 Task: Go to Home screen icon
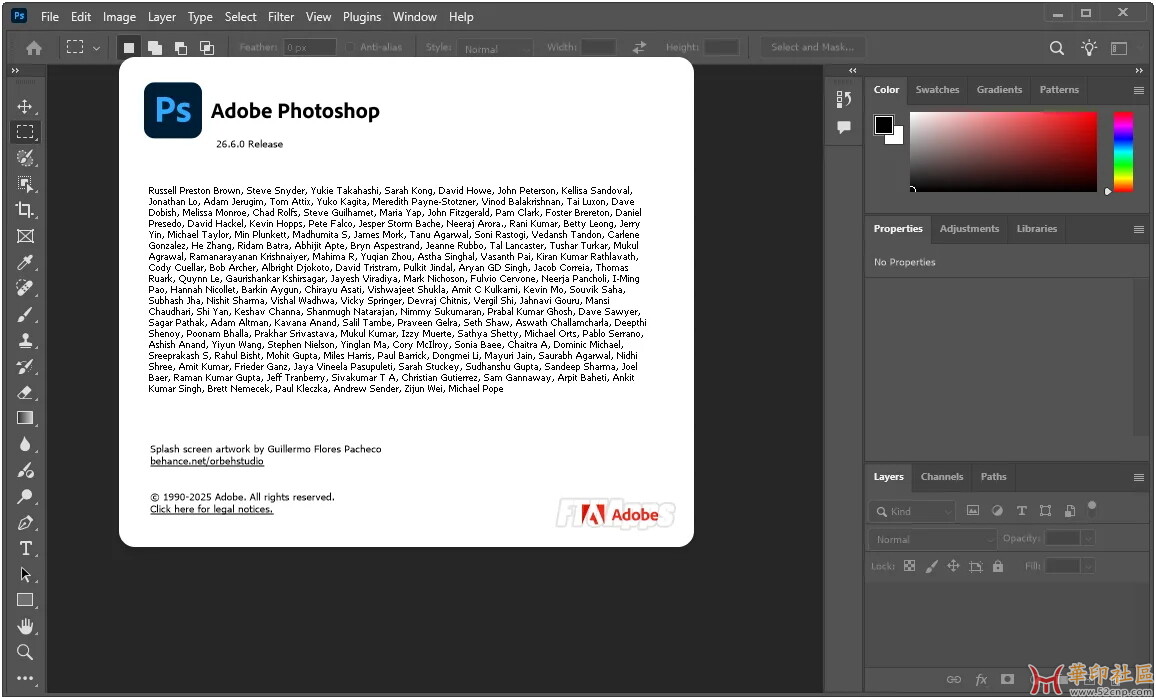coord(34,48)
